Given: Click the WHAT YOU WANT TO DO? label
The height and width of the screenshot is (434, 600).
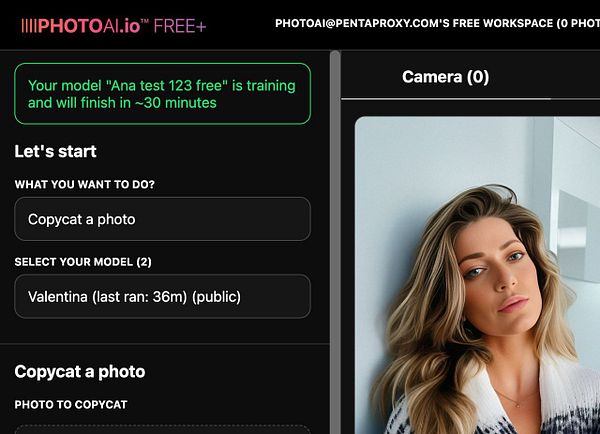Looking at the screenshot, I should pyautogui.click(x=85, y=184).
